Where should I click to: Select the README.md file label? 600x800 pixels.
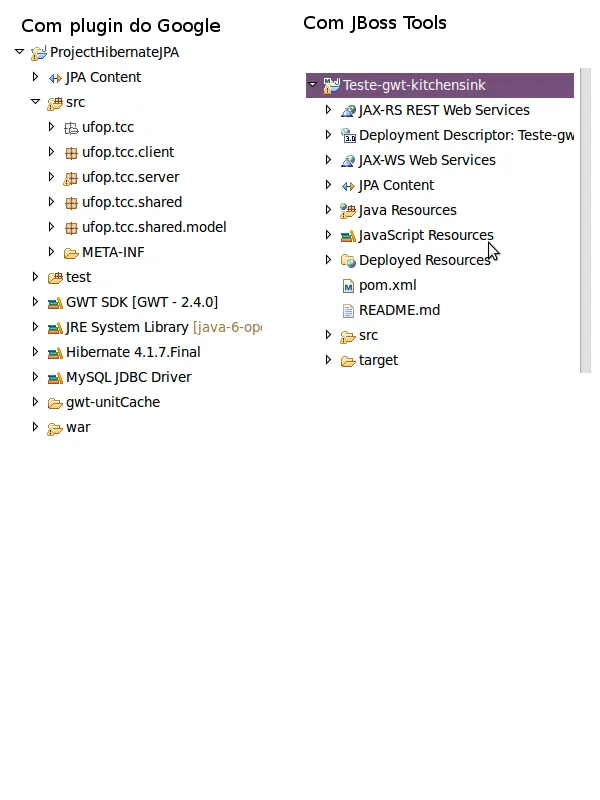tap(399, 310)
